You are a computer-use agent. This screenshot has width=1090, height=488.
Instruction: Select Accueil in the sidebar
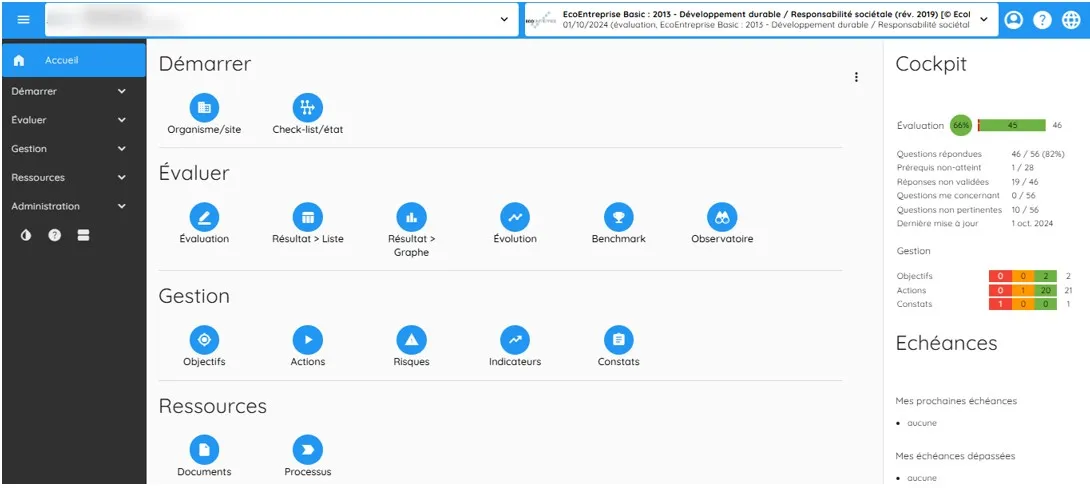(60, 60)
